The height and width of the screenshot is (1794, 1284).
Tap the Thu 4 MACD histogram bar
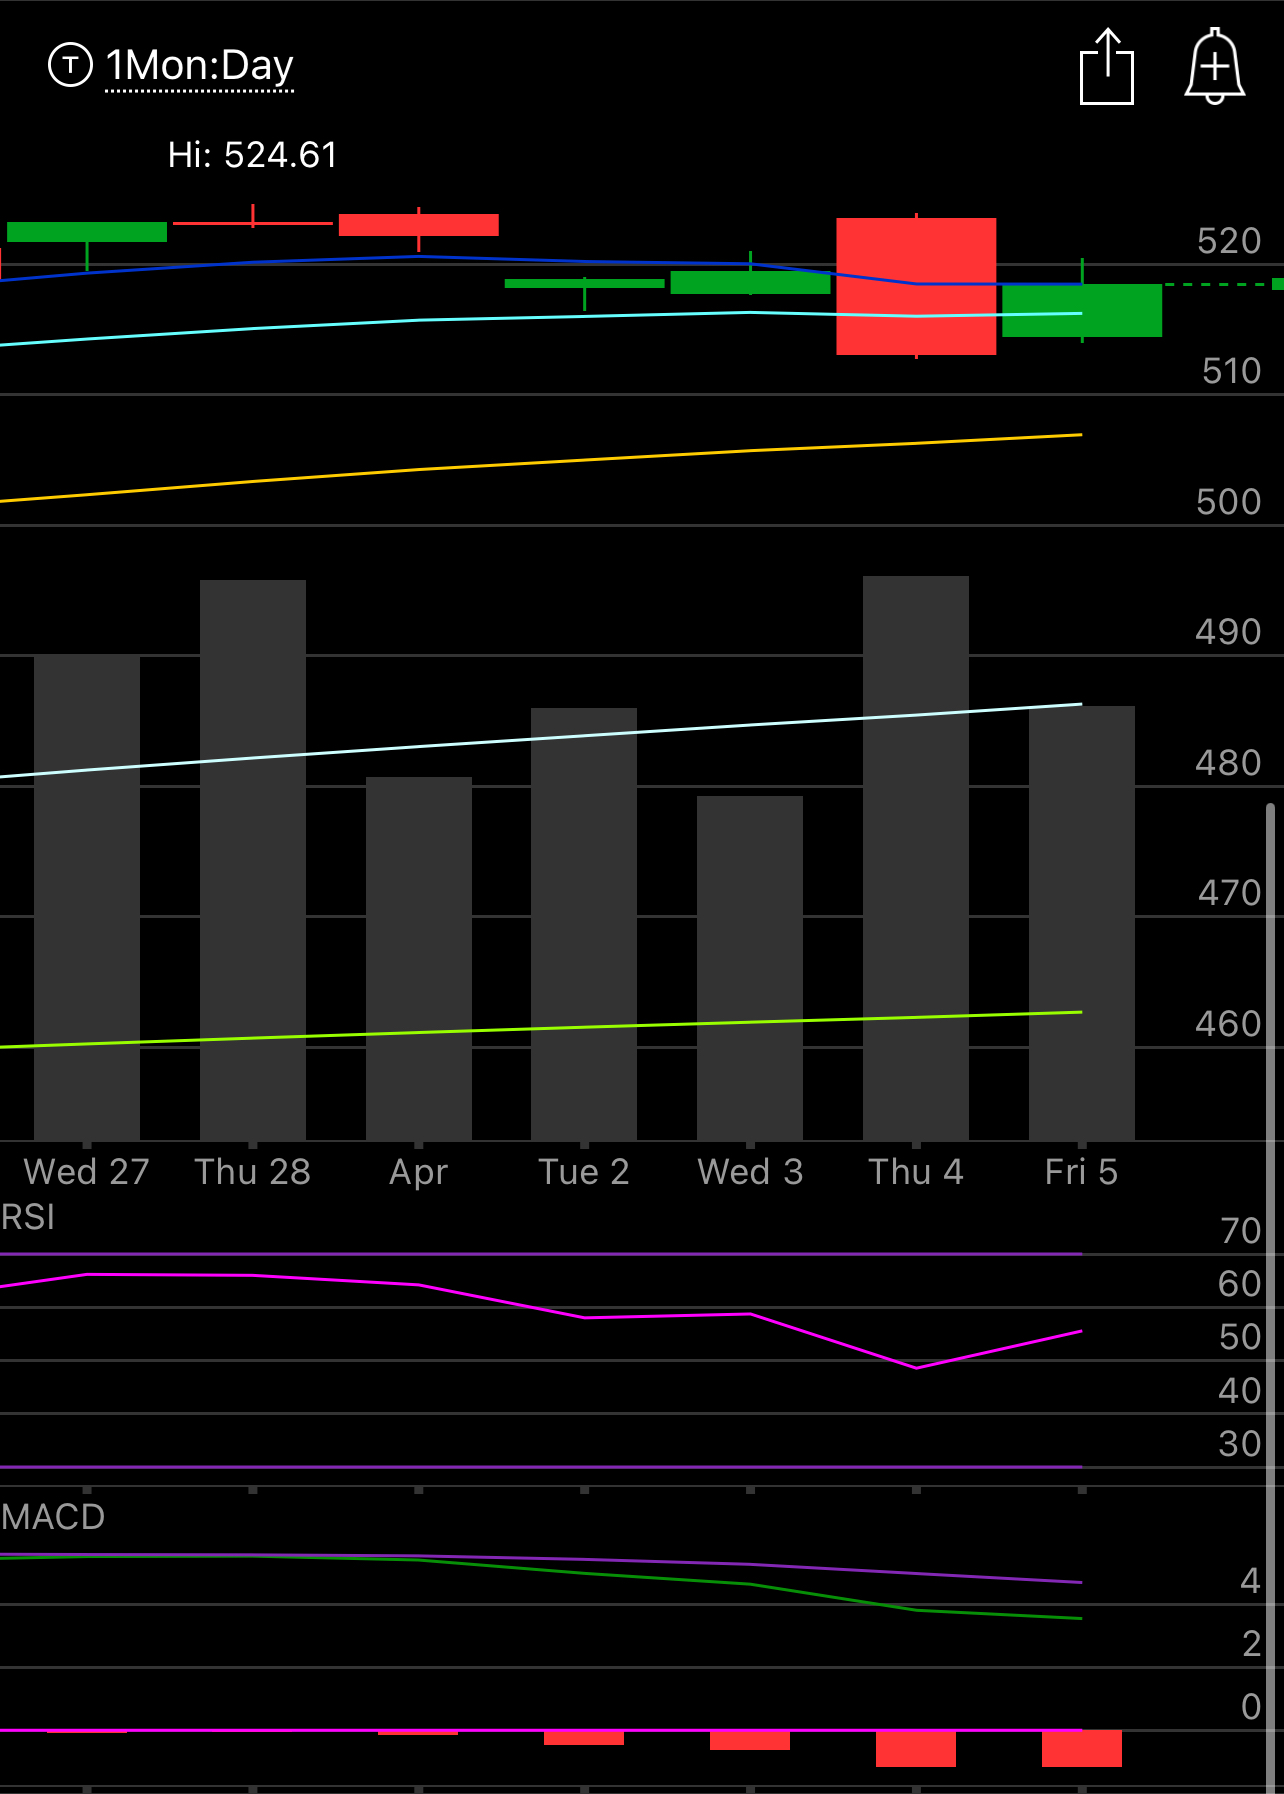(x=916, y=1749)
